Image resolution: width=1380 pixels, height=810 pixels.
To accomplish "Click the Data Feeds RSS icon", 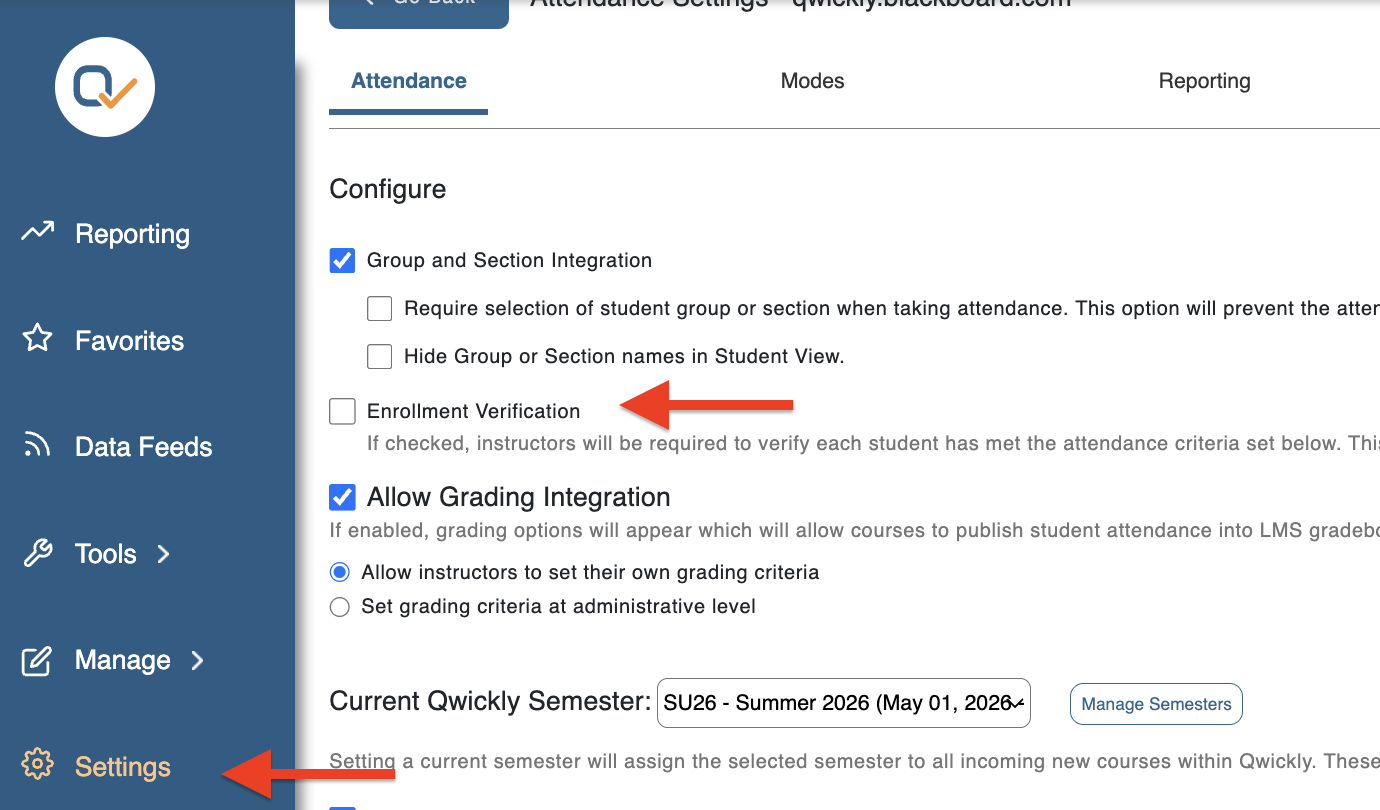I will [37, 446].
